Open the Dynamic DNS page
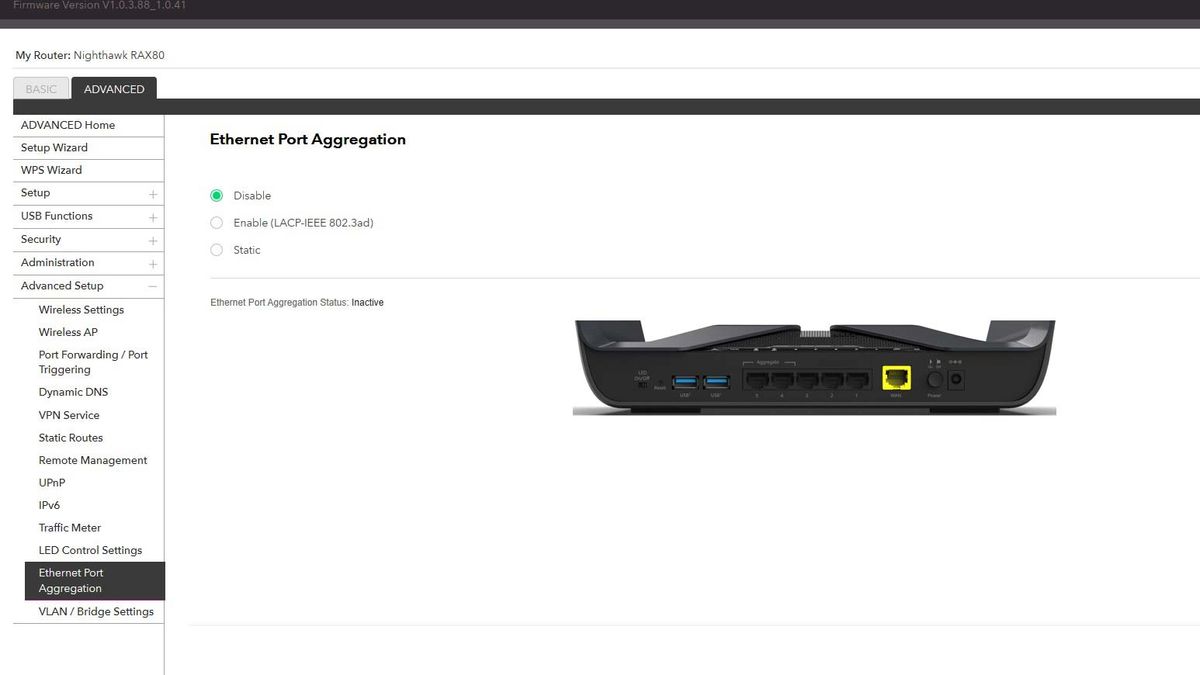The width and height of the screenshot is (1200, 675). pyautogui.click(x=73, y=391)
